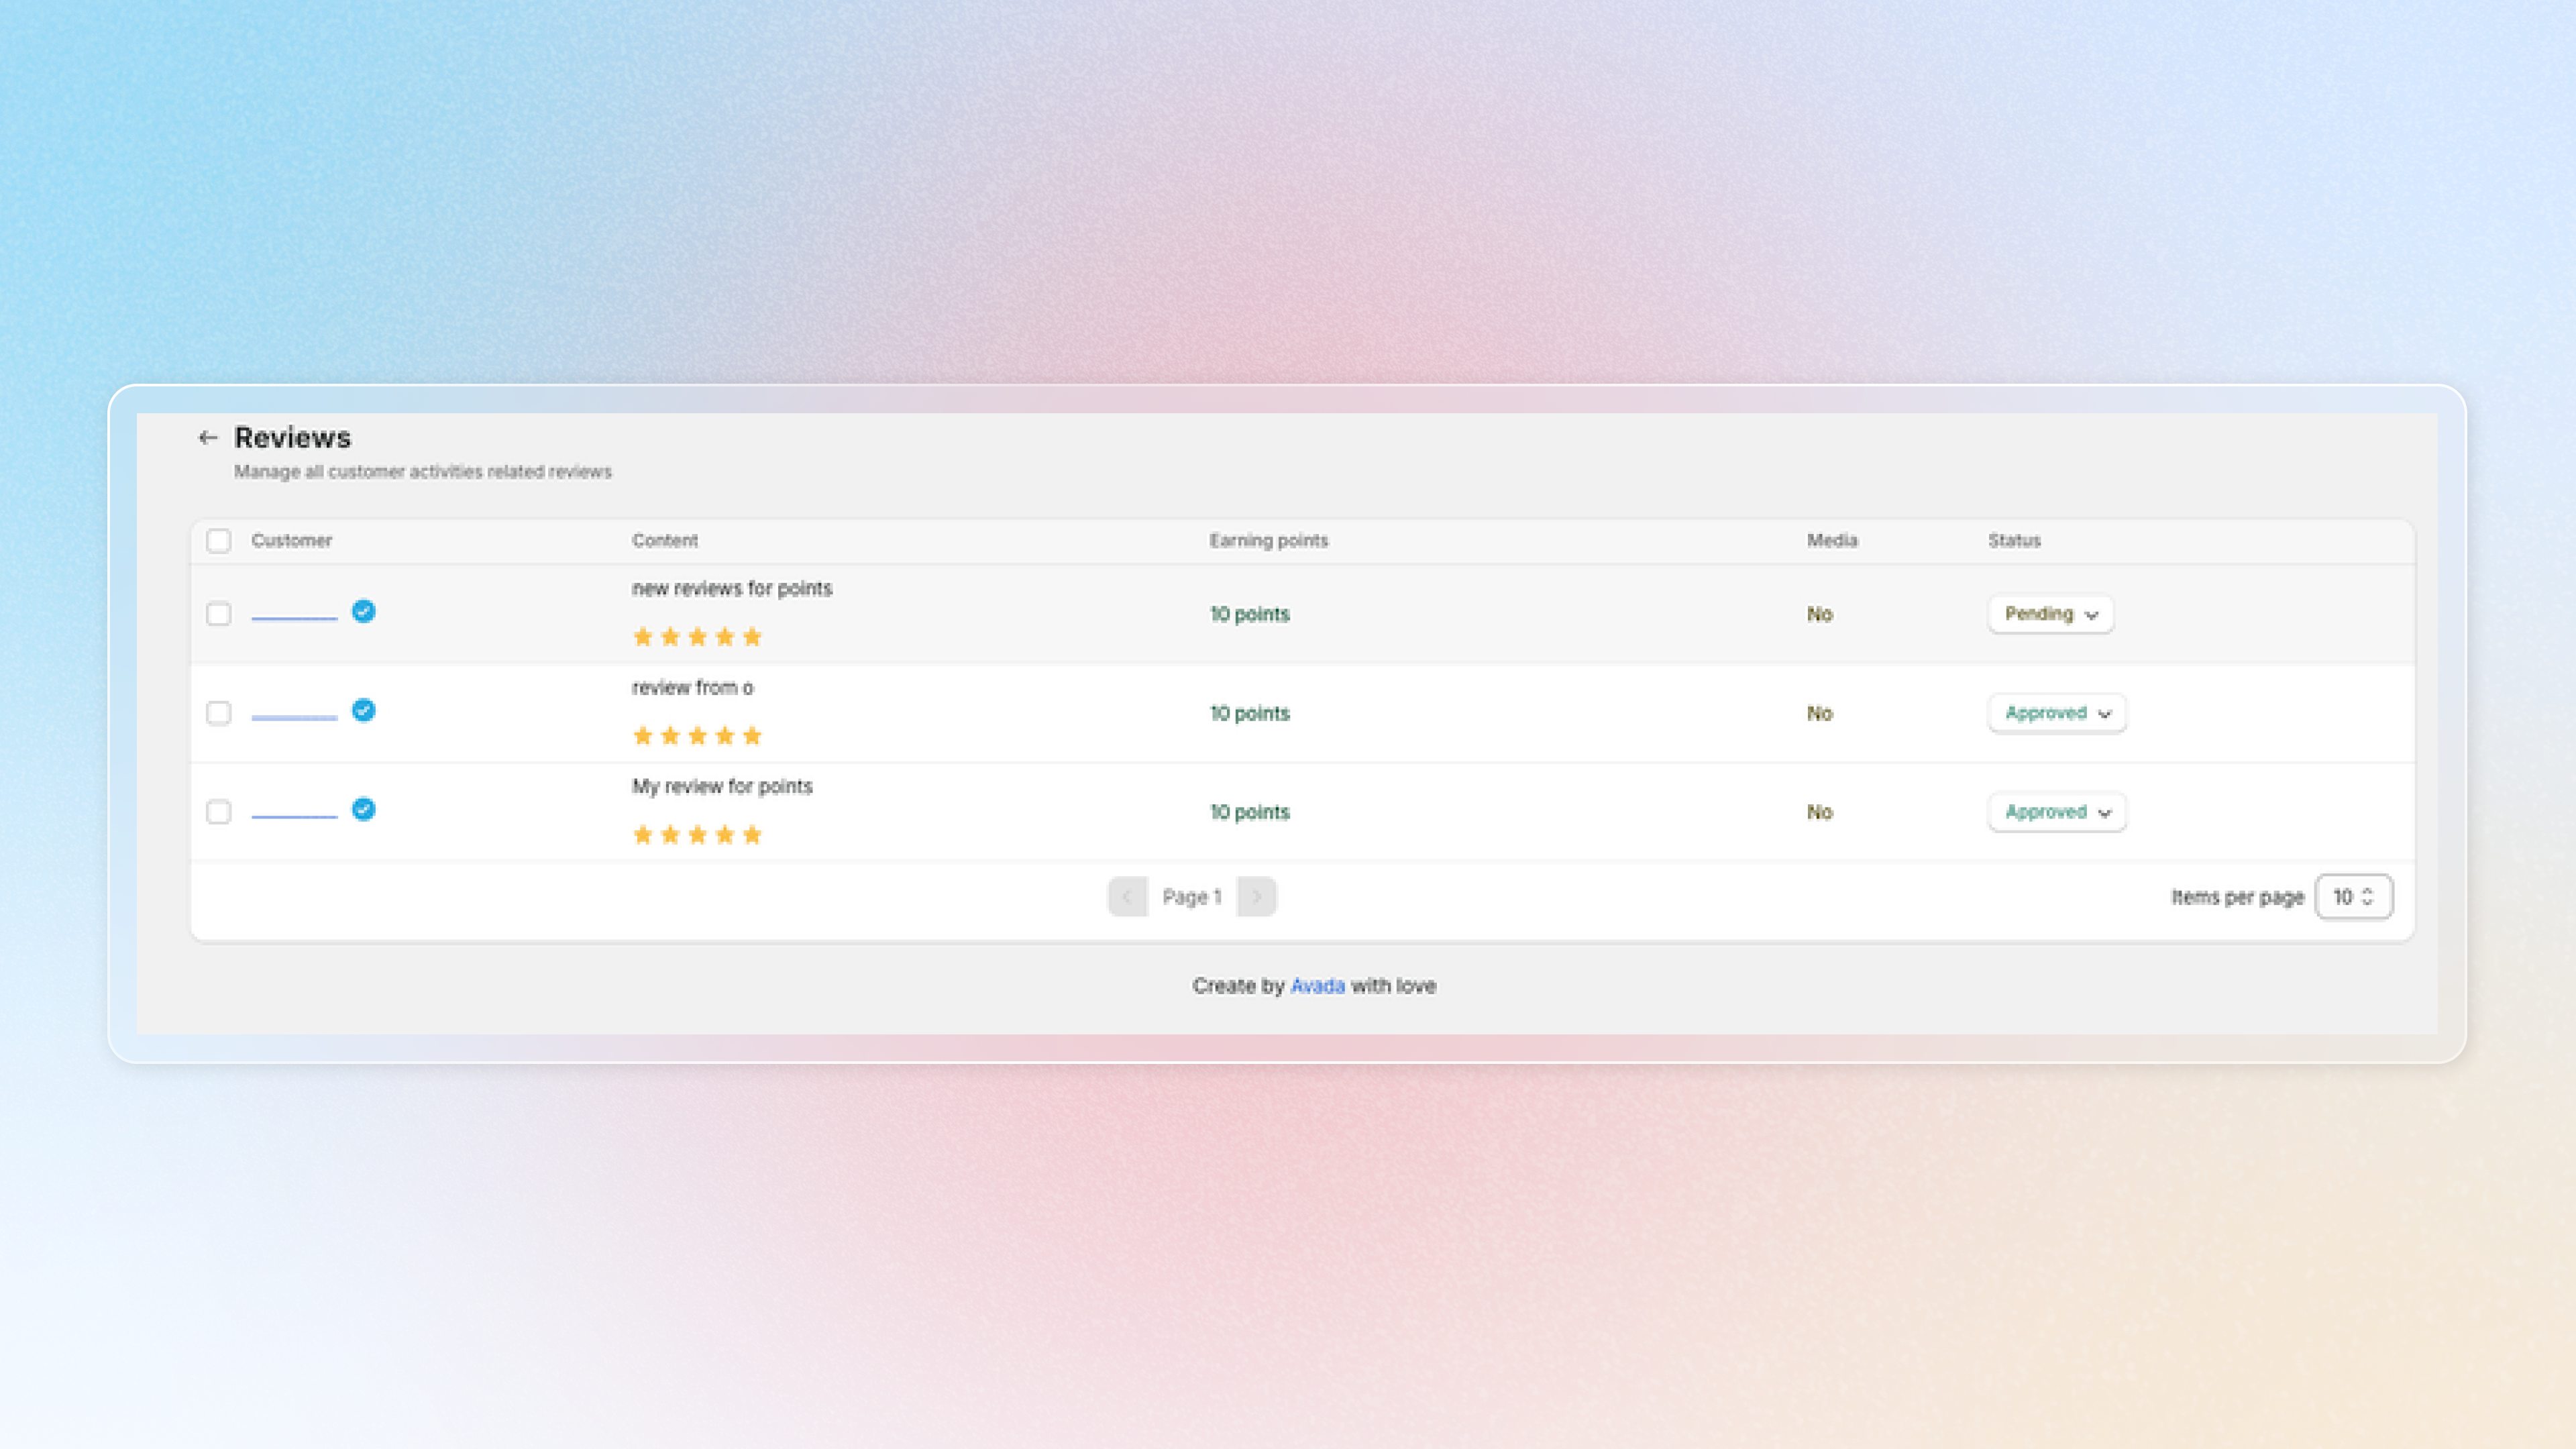Click star rating of 'new reviews for points'
Image resolution: width=2576 pixels, height=1449 pixels.
click(x=697, y=637)
